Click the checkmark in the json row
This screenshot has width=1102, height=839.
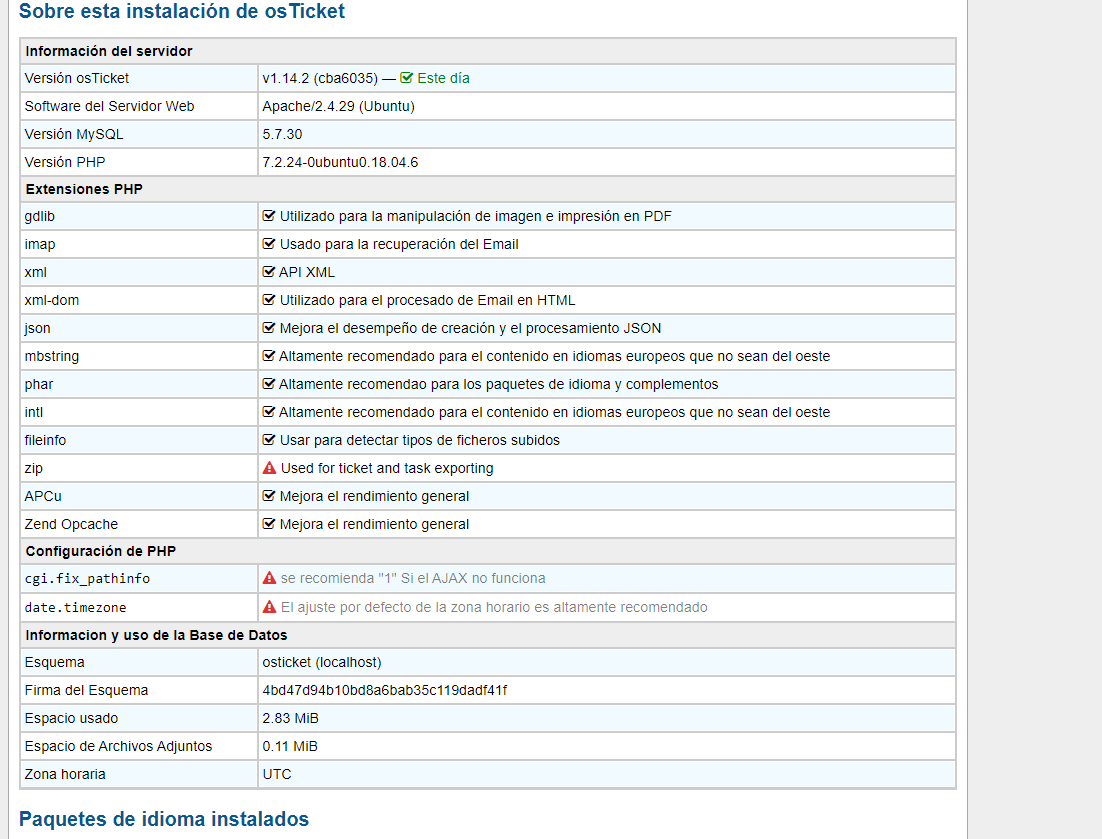point(269,328)
